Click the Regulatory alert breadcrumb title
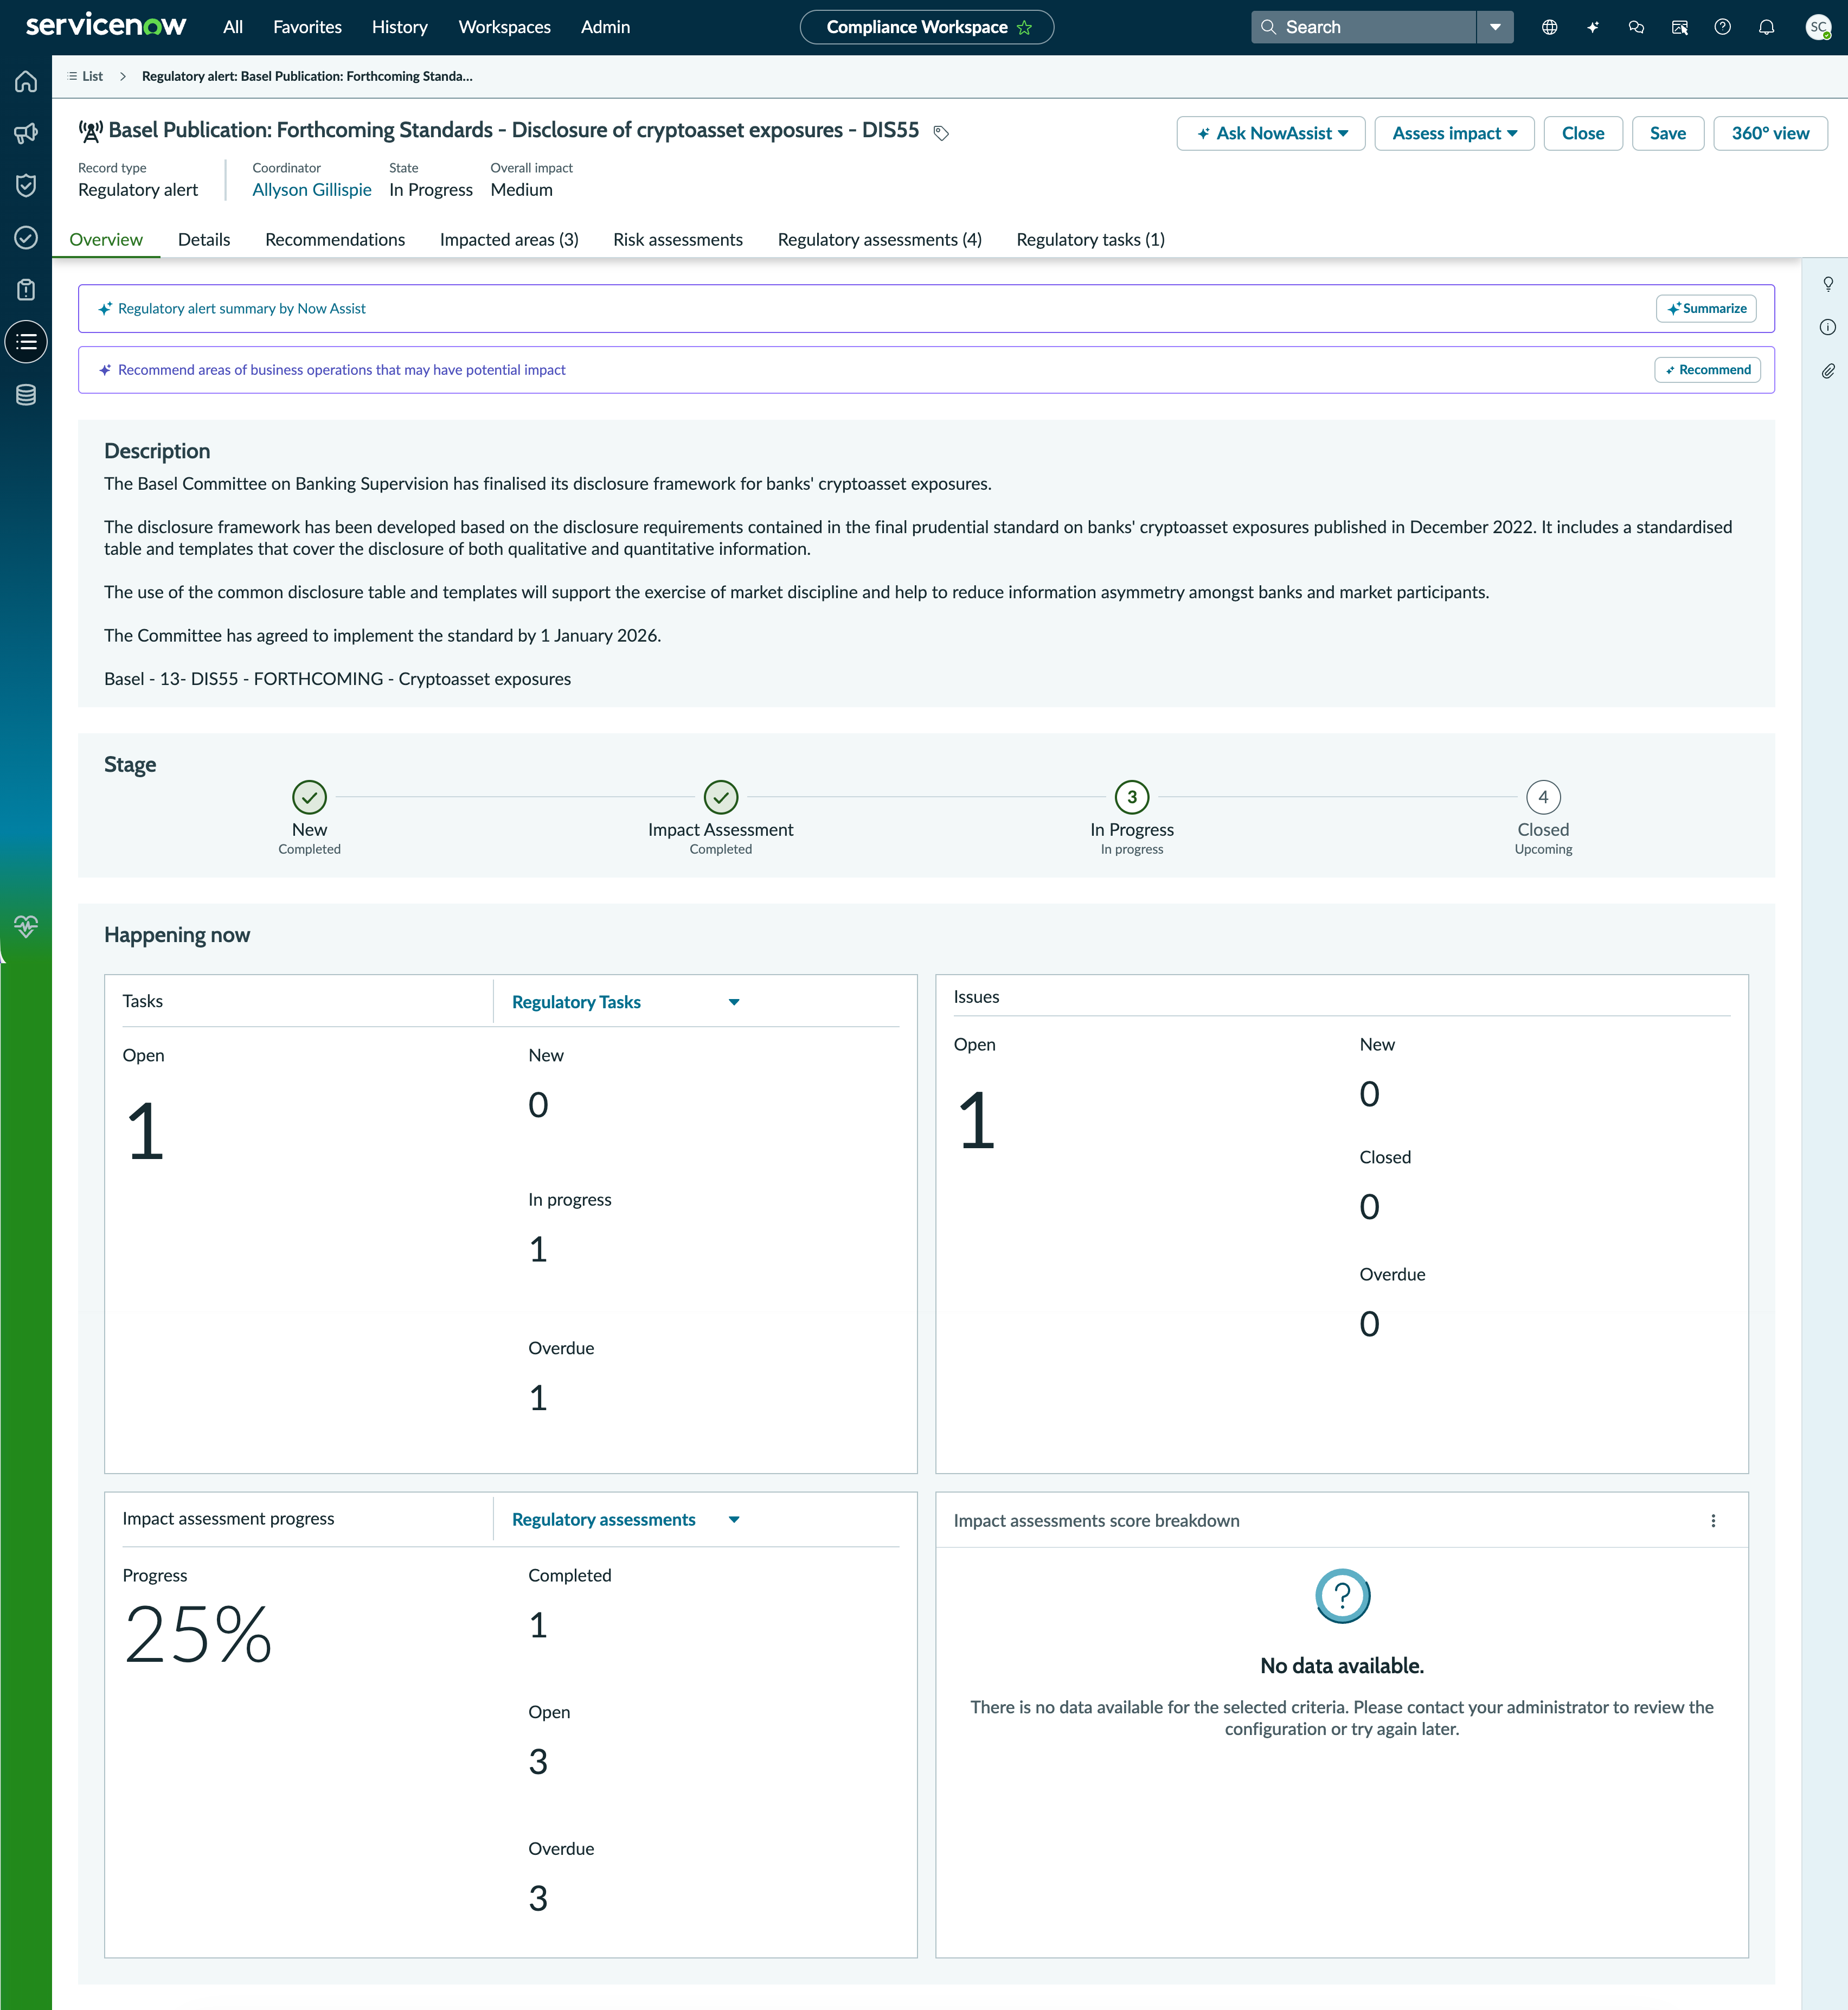The height and width of the screenshot is (2010, 1848). [x=306, y=76]
